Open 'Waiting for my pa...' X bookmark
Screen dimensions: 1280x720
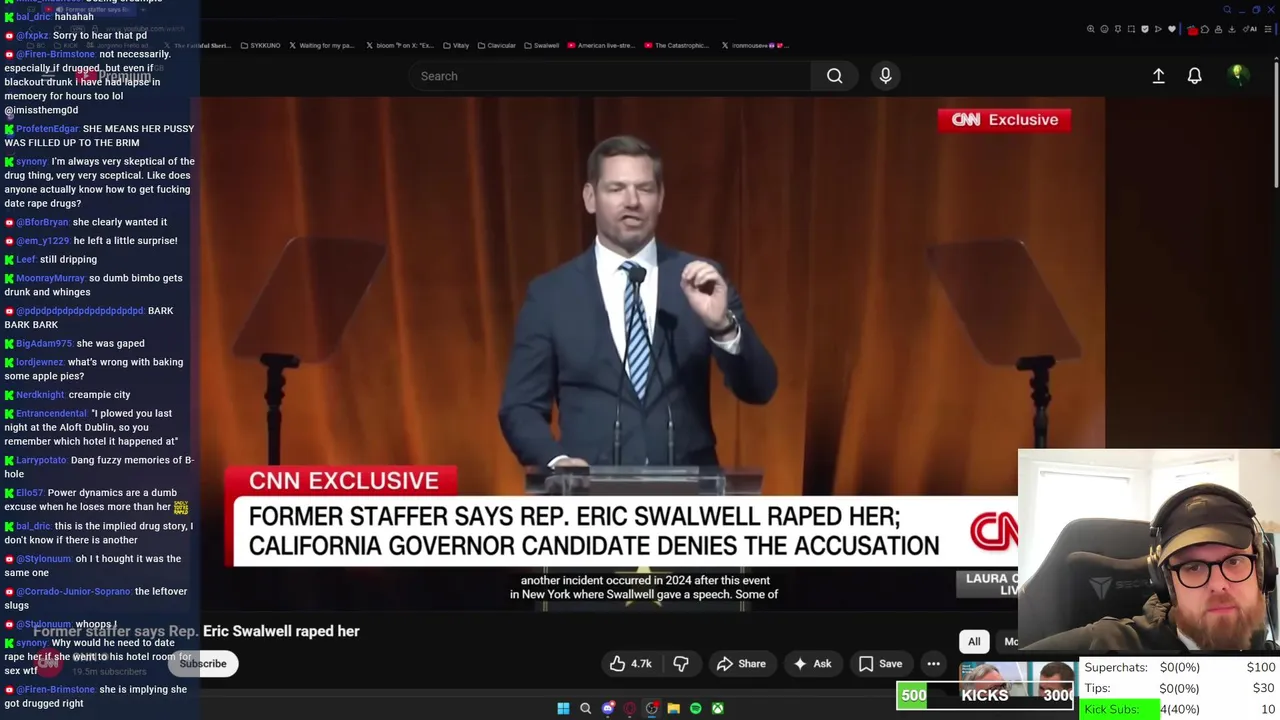tap(321, 45)
